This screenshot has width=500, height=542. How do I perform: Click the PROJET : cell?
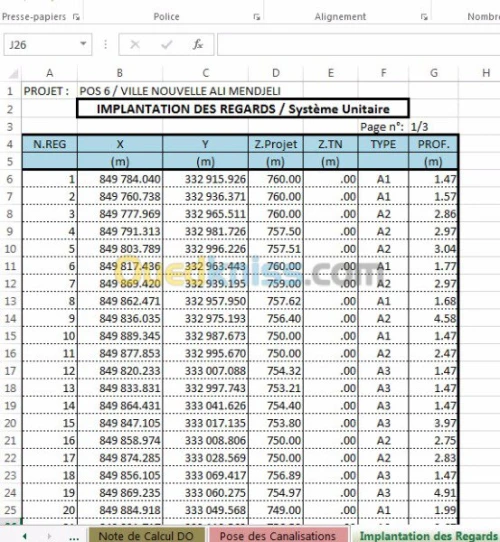49,91
